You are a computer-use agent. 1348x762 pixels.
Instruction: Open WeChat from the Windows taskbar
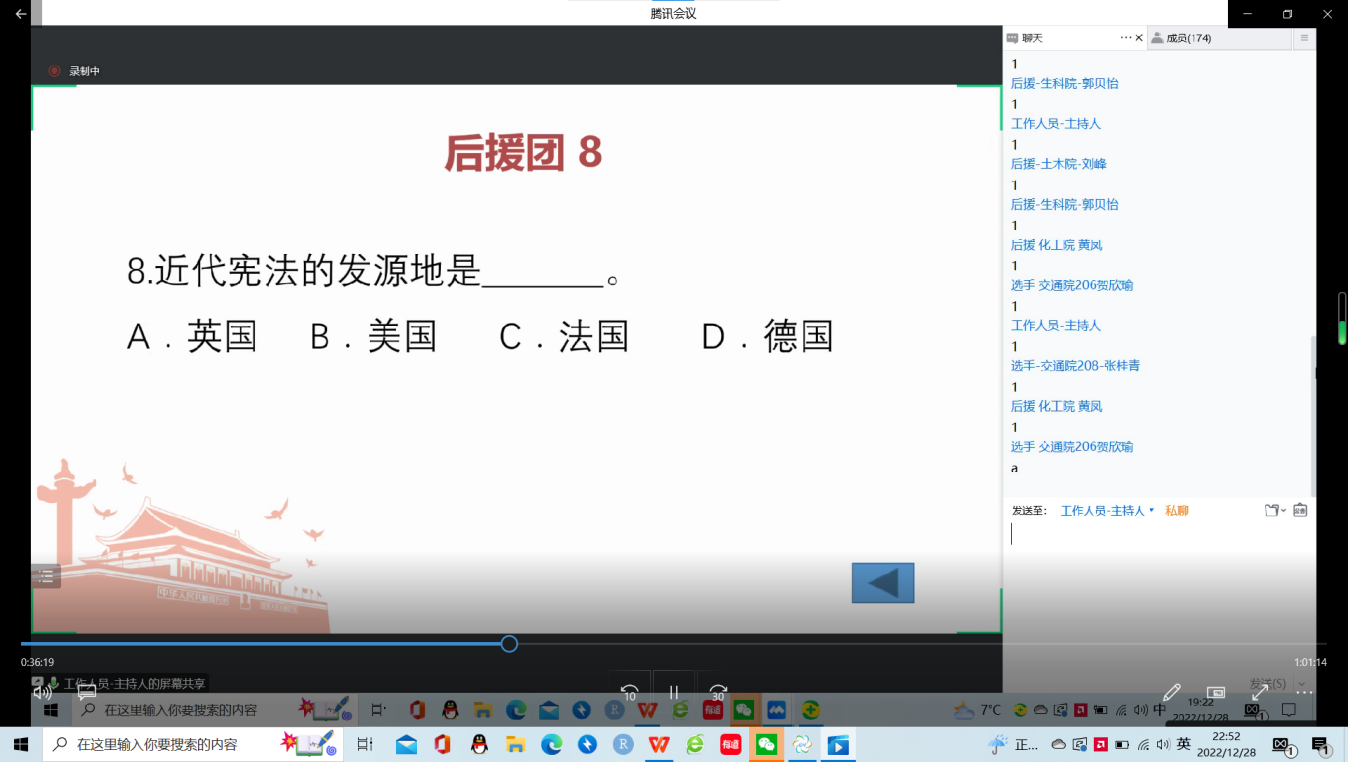[x=766, y=745]
